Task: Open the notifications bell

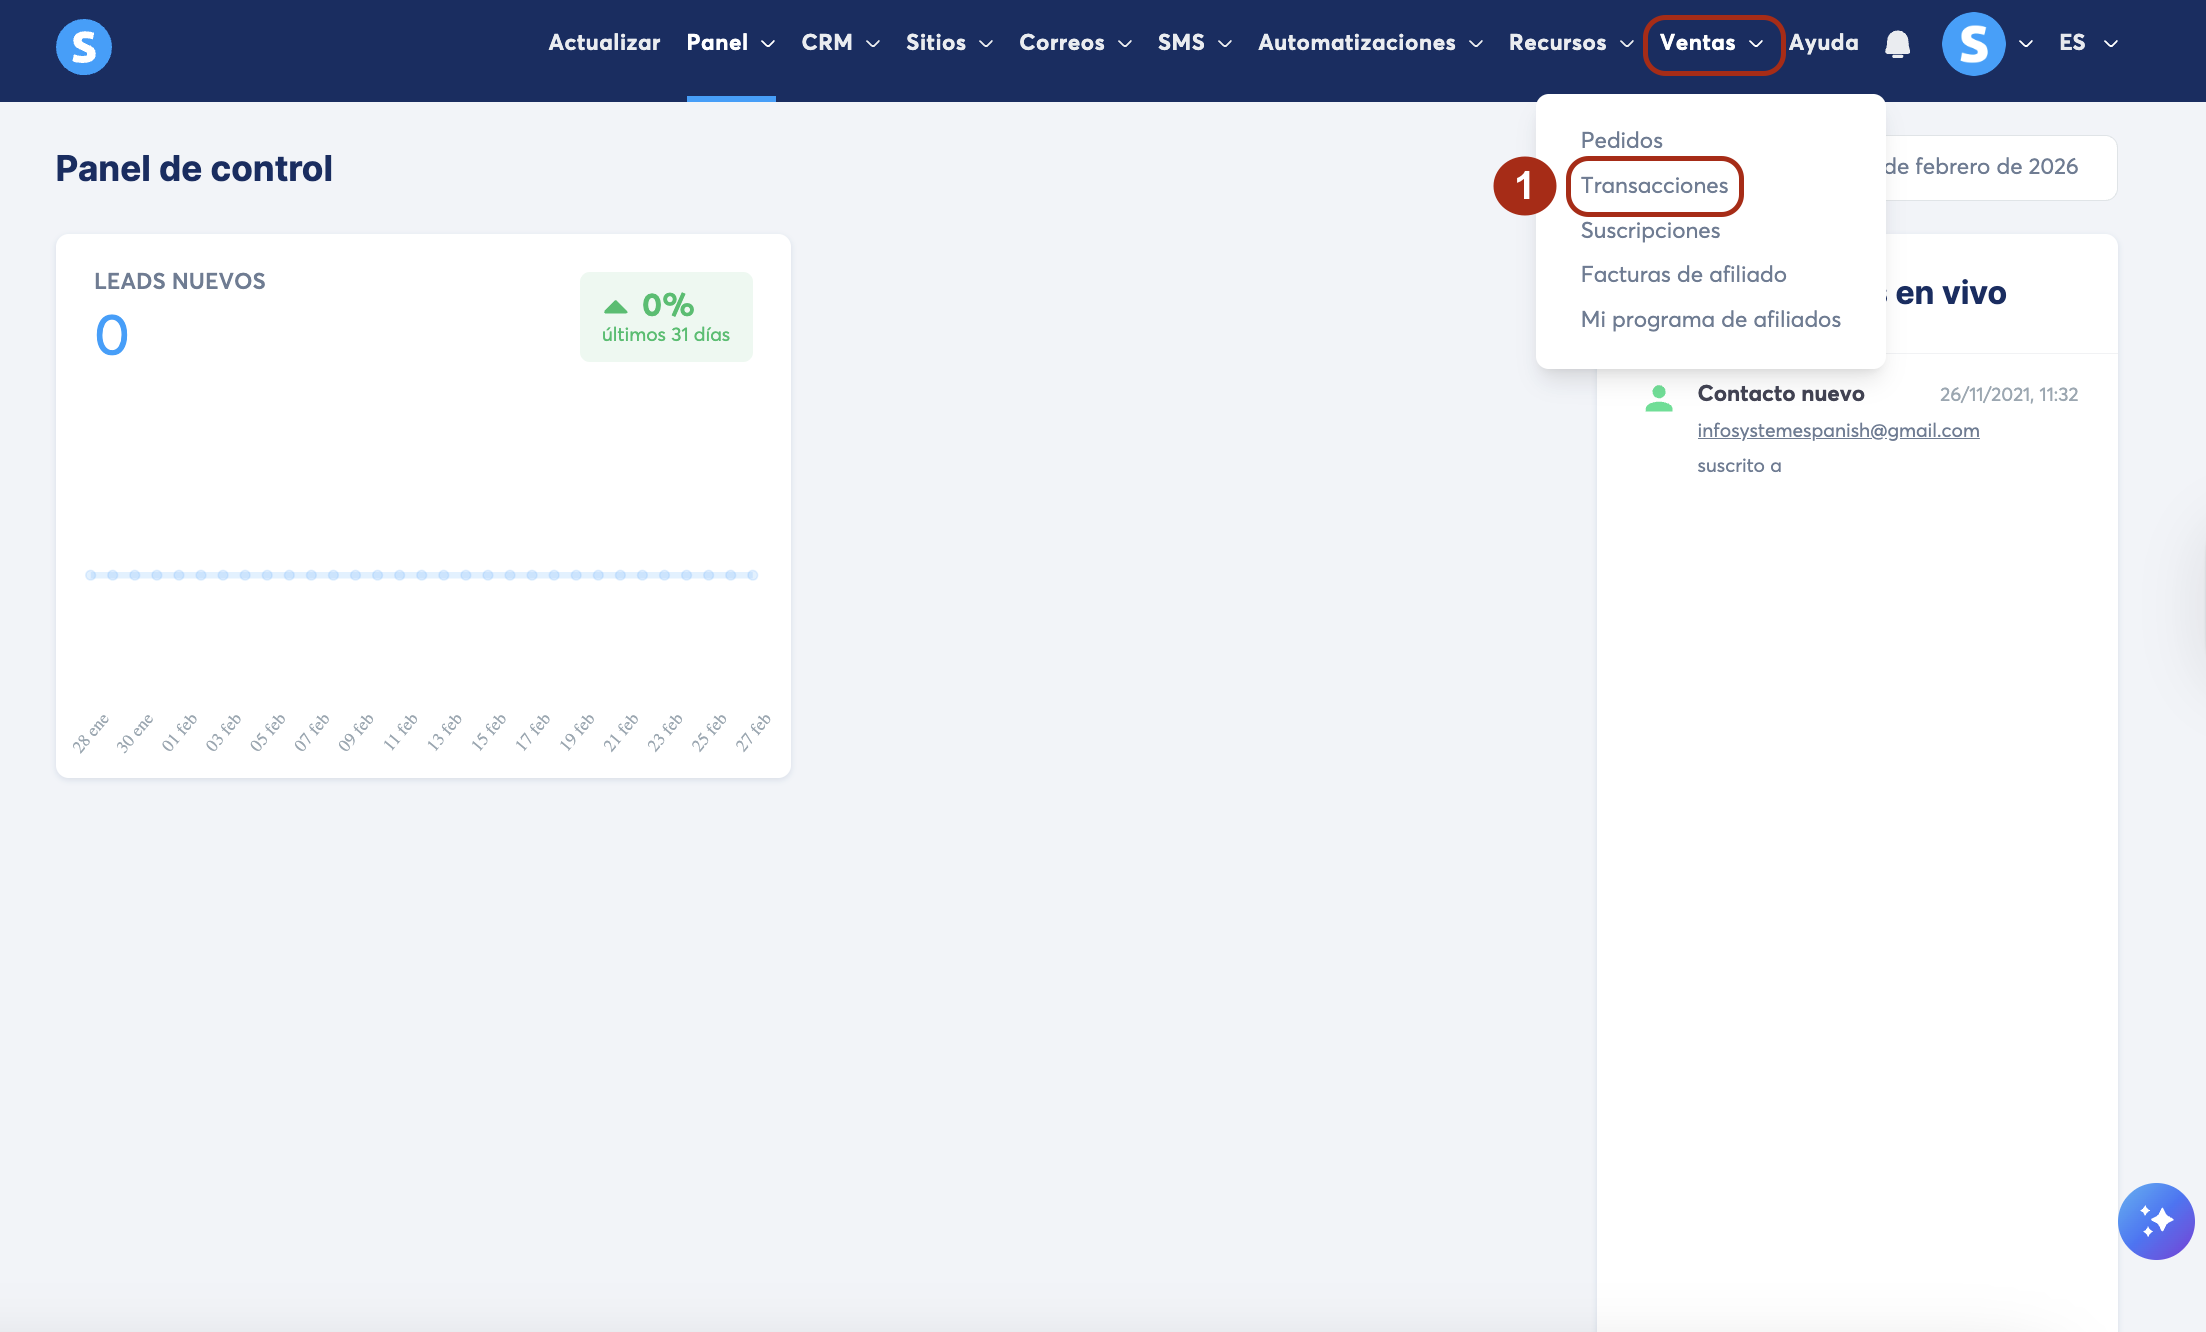Action: pos(1897,44)
